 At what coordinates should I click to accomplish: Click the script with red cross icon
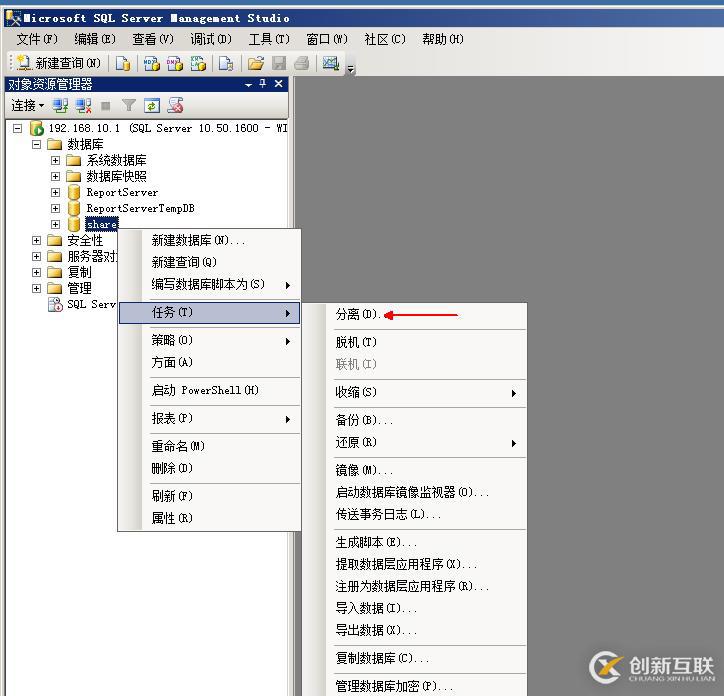tap(175, 106)
